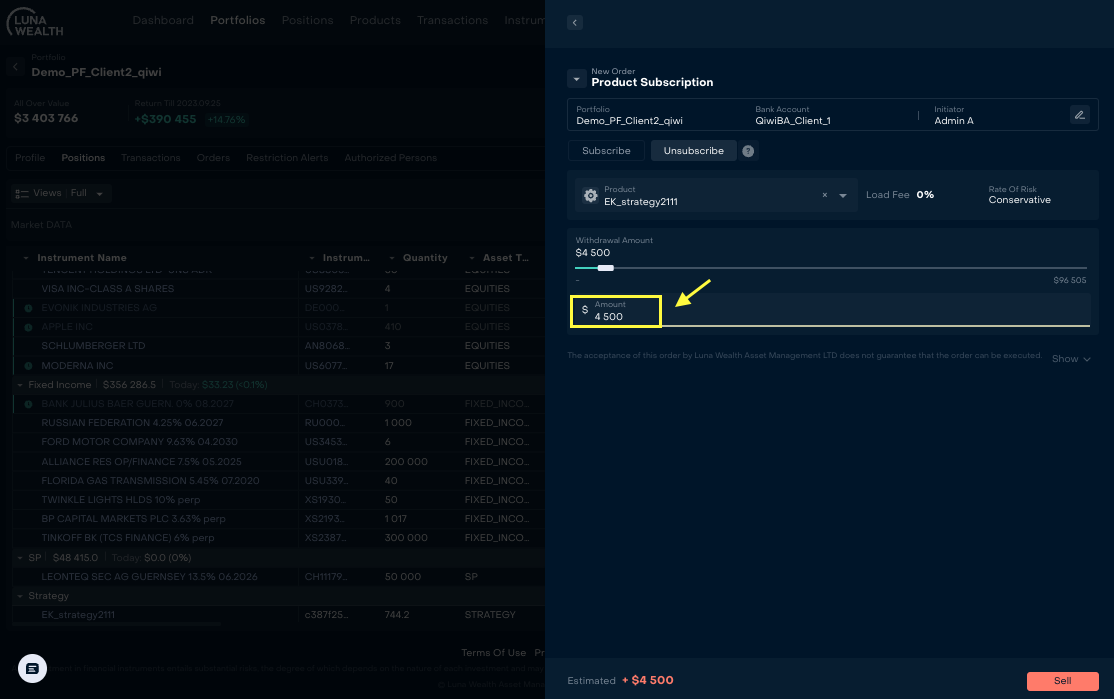
Task: Open the Terms Of Use link
Action: point(493,653)
